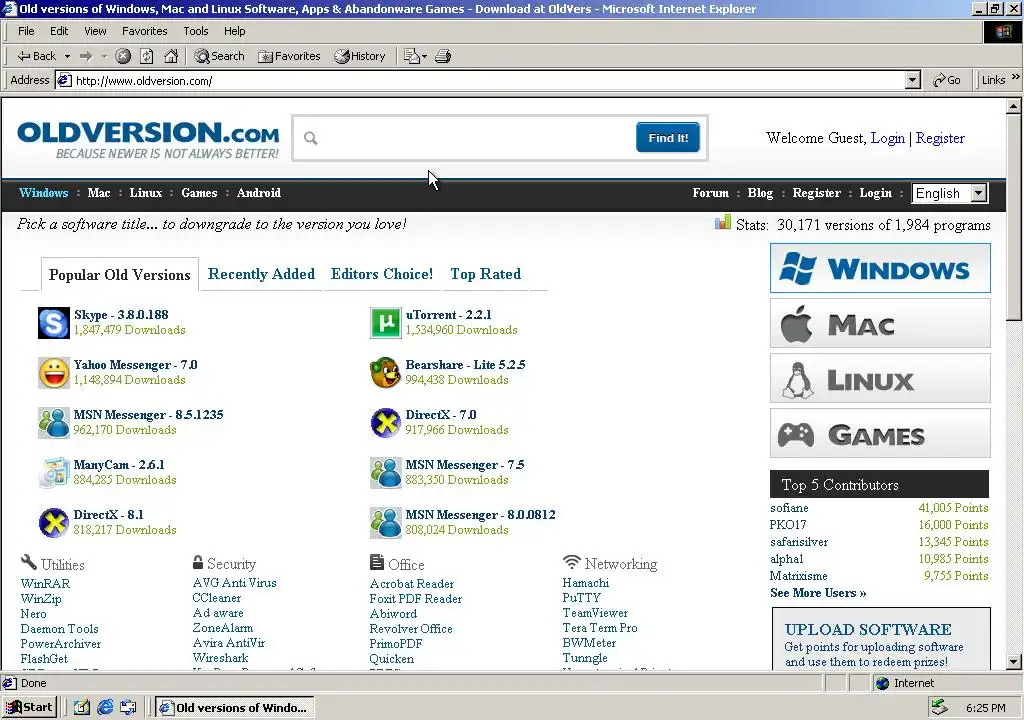Open the Search pane from the toolbar
This screenshot has width=1024, height=720.
[219, 56]
